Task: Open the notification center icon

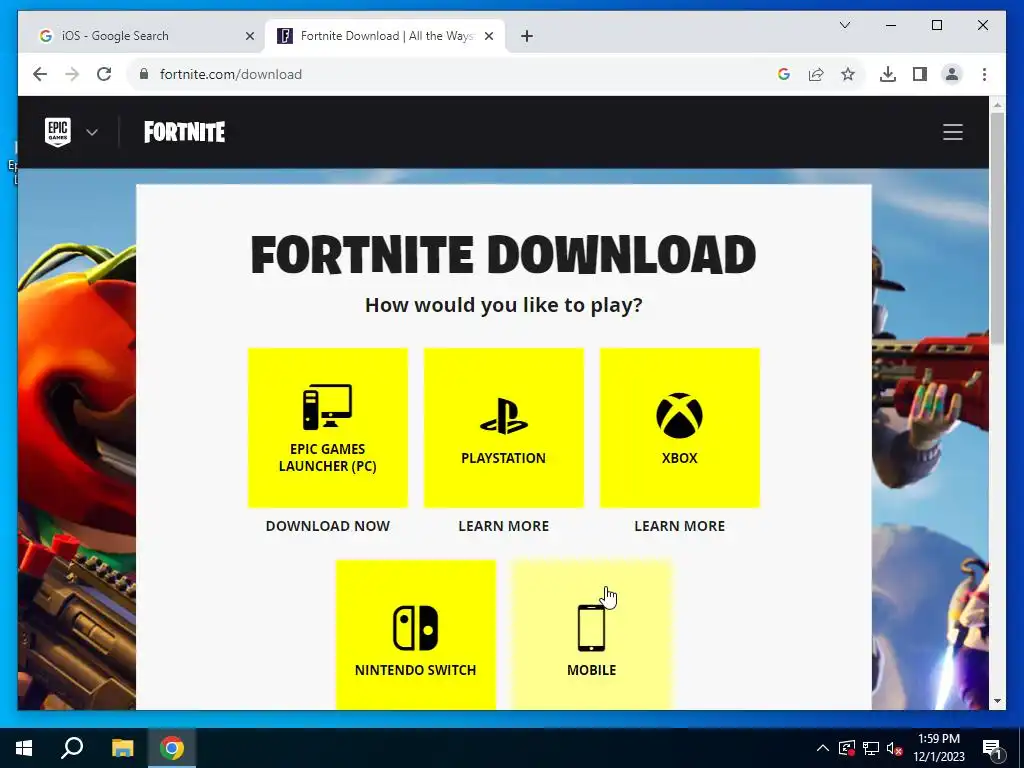Action: pos(992,748)
